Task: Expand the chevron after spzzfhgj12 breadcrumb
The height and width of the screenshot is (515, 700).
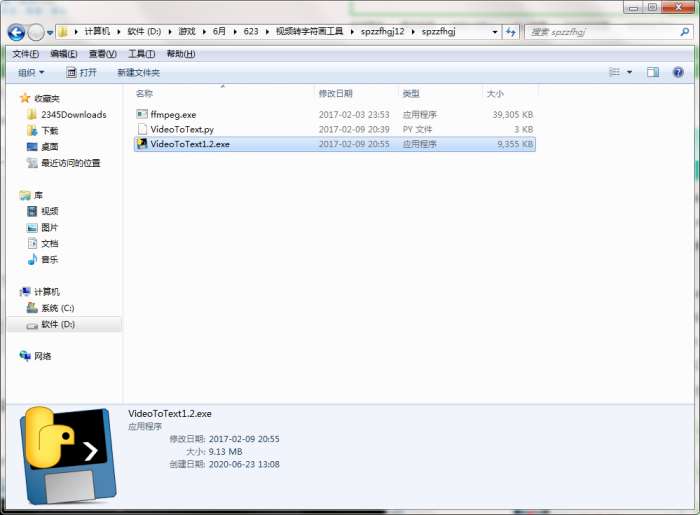Action: [x=412, y=32]
